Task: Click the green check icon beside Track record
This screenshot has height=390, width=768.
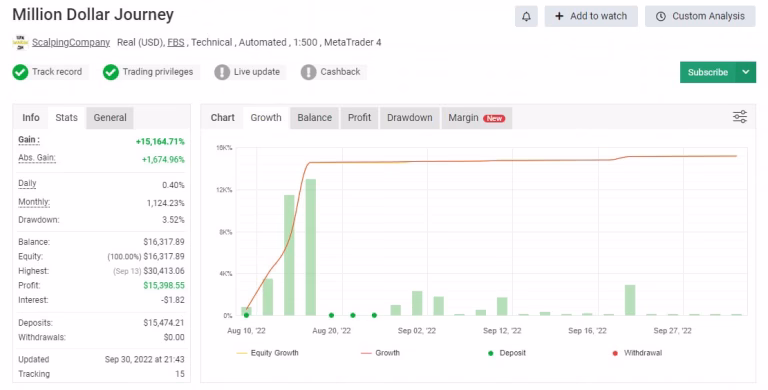Action: pos(20,72)
